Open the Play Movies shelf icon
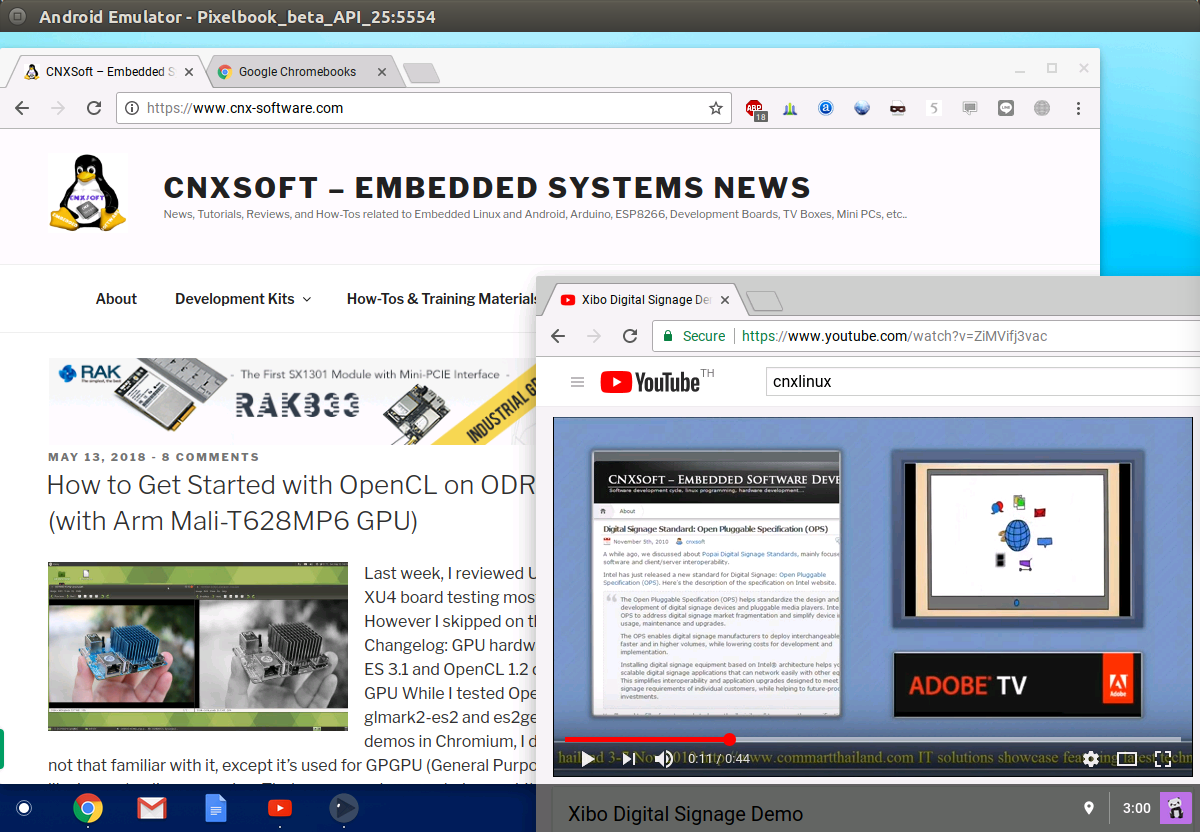1200x832 pixels. [x=344, y=808]
